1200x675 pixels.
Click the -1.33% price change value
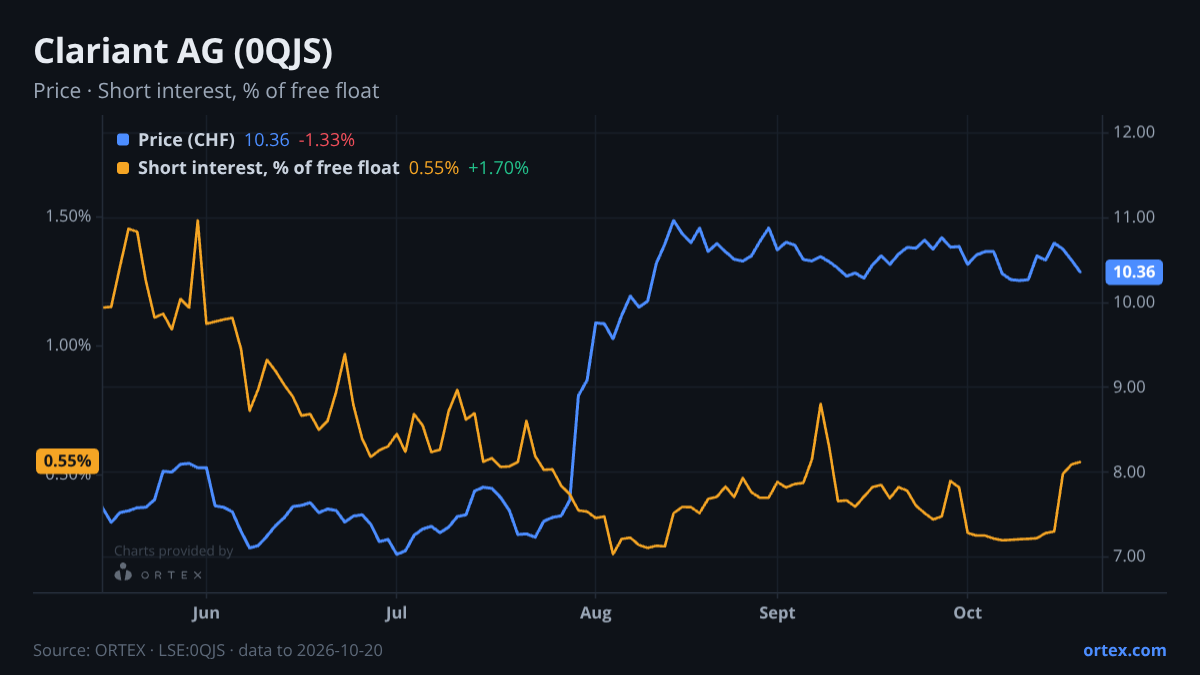pyautogui.click(x=327, y=140)
